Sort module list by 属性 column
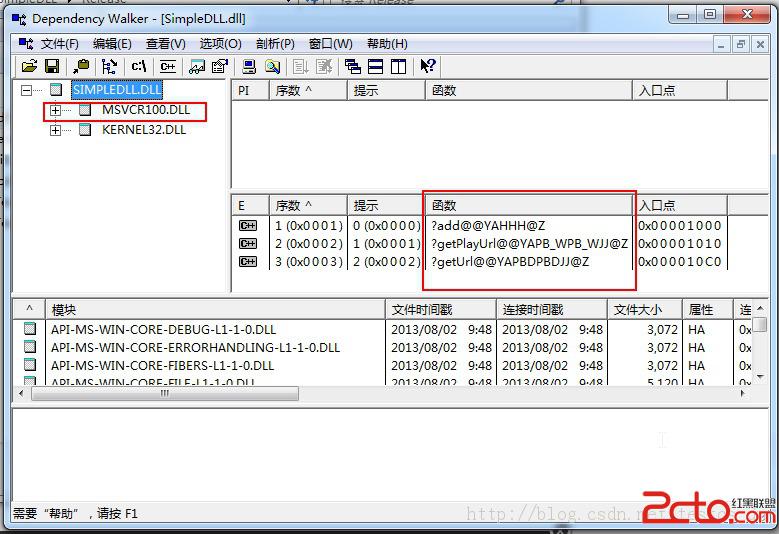 (708, 310)
